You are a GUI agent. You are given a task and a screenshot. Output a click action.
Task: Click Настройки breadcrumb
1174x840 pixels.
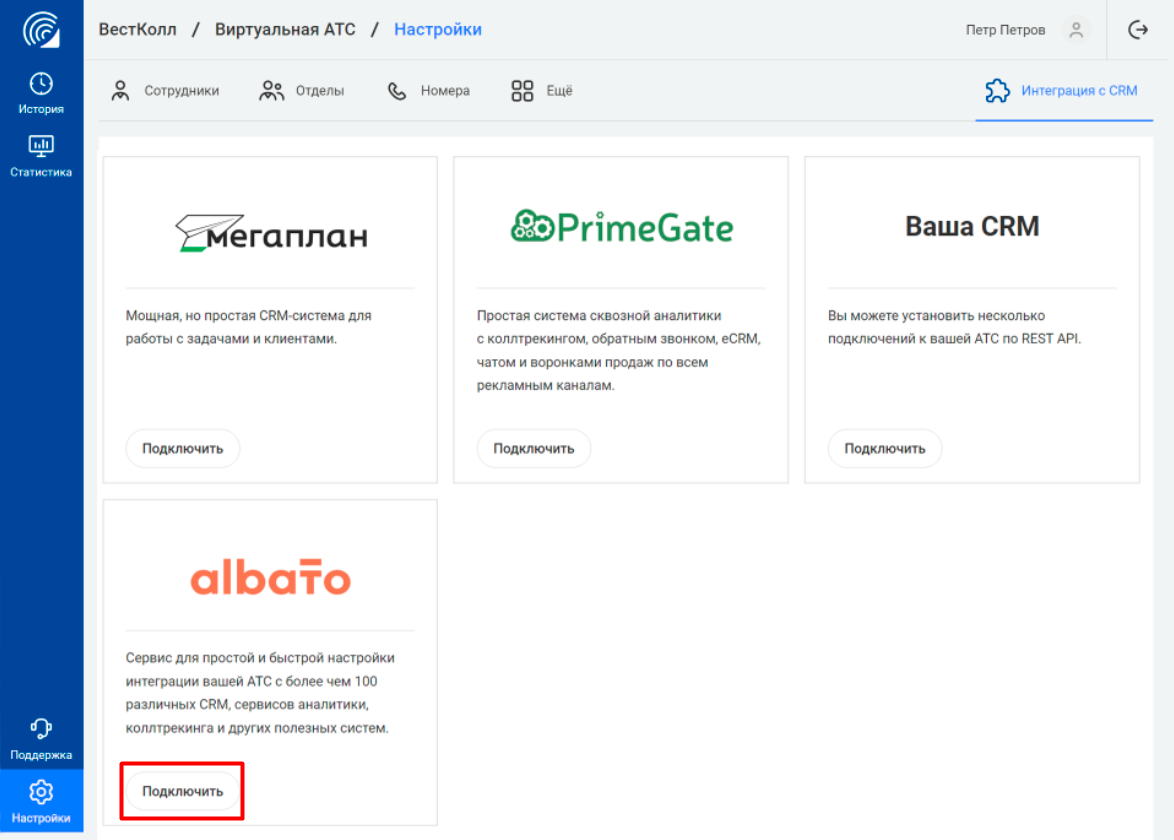438,30
